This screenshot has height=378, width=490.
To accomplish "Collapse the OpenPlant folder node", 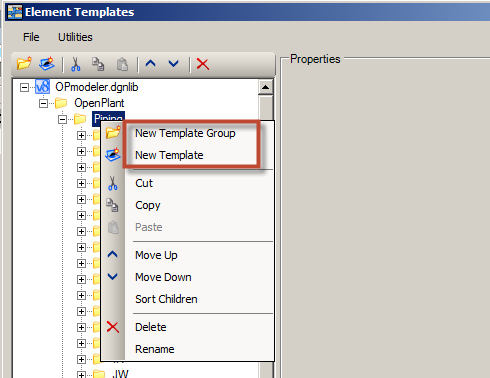I will click(43, 104).
